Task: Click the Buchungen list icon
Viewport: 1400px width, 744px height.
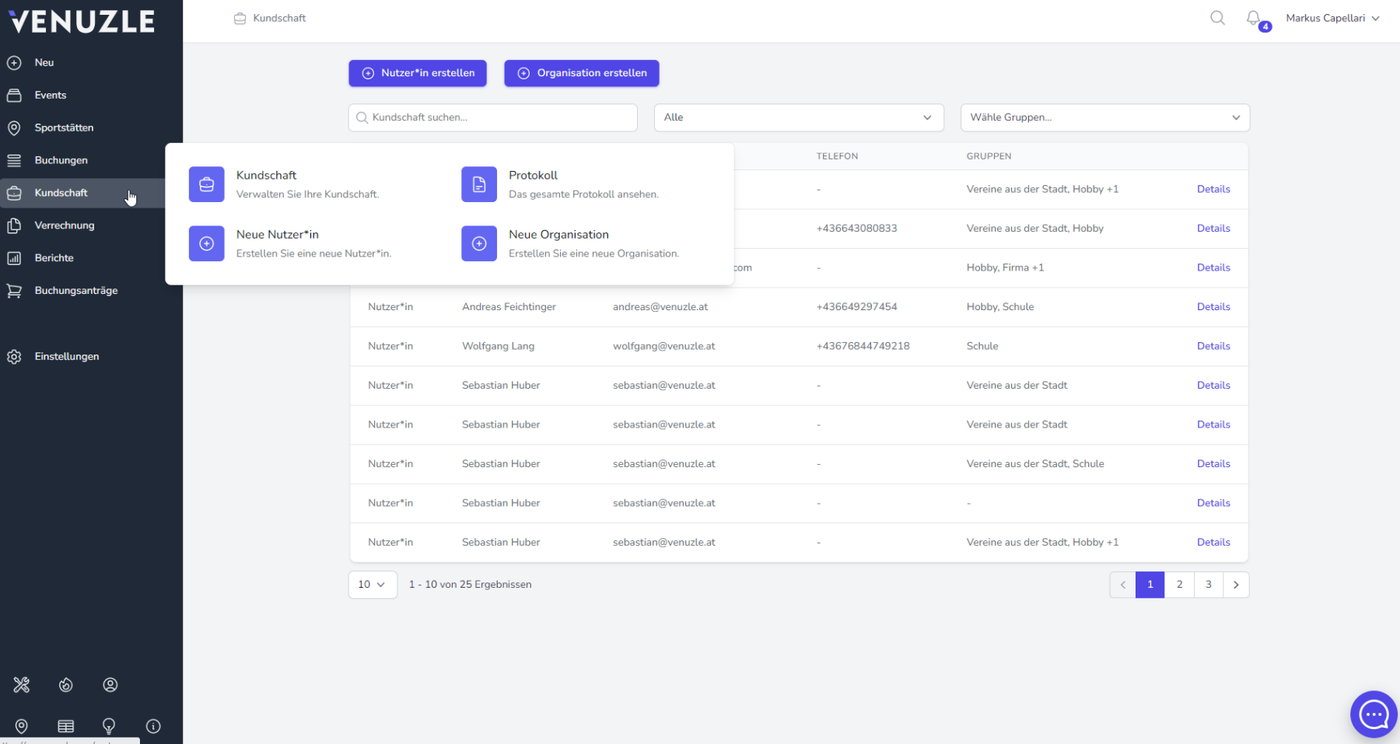Action: click(x=14, y=160)
